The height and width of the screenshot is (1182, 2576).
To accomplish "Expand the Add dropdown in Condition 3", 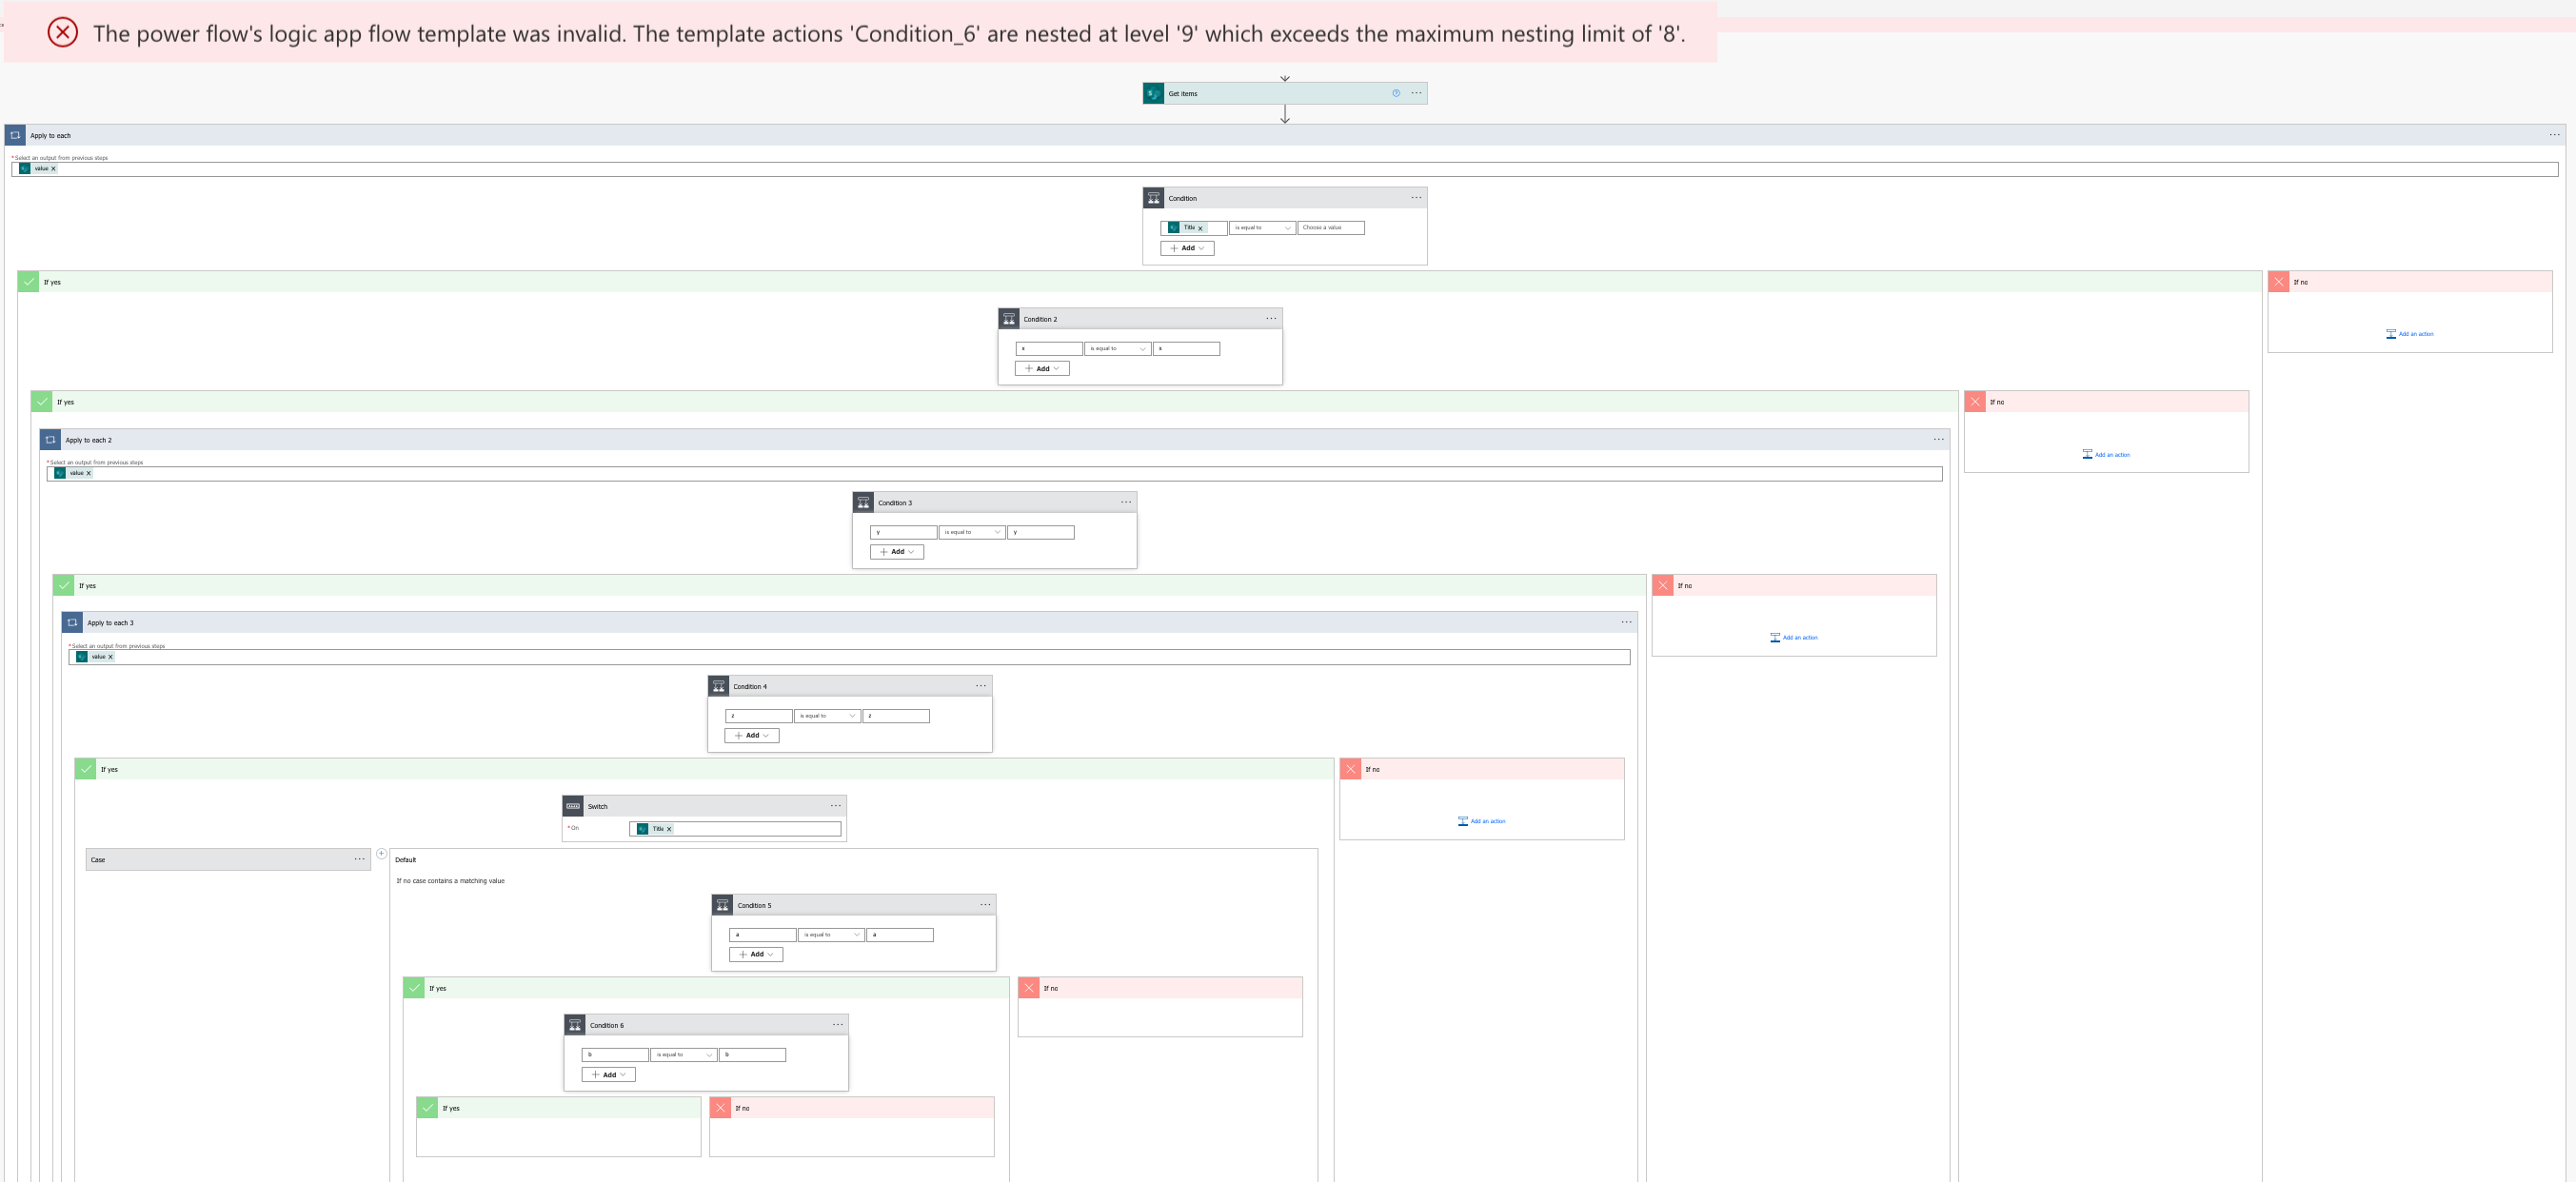I will (x=897, y=552).
